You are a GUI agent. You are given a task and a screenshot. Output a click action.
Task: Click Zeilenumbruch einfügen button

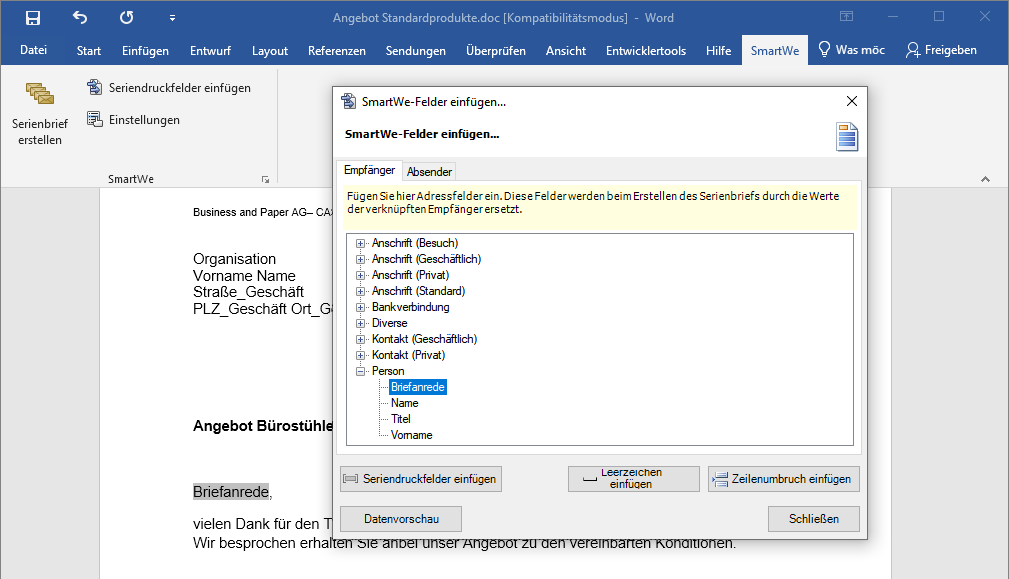tap(783, 479)
